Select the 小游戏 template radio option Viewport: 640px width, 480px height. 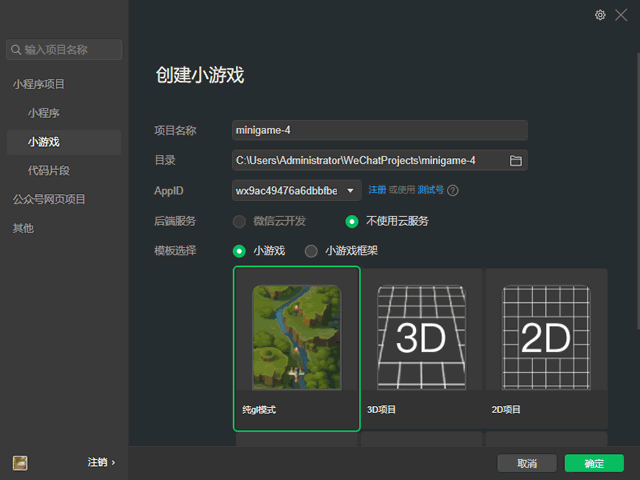point(239,251)
